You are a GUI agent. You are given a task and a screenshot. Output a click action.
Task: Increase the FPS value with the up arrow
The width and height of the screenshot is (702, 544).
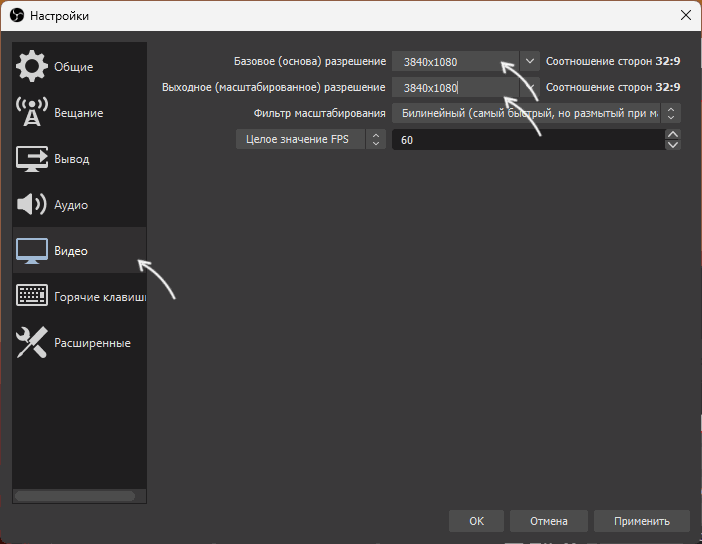[673, 135]
